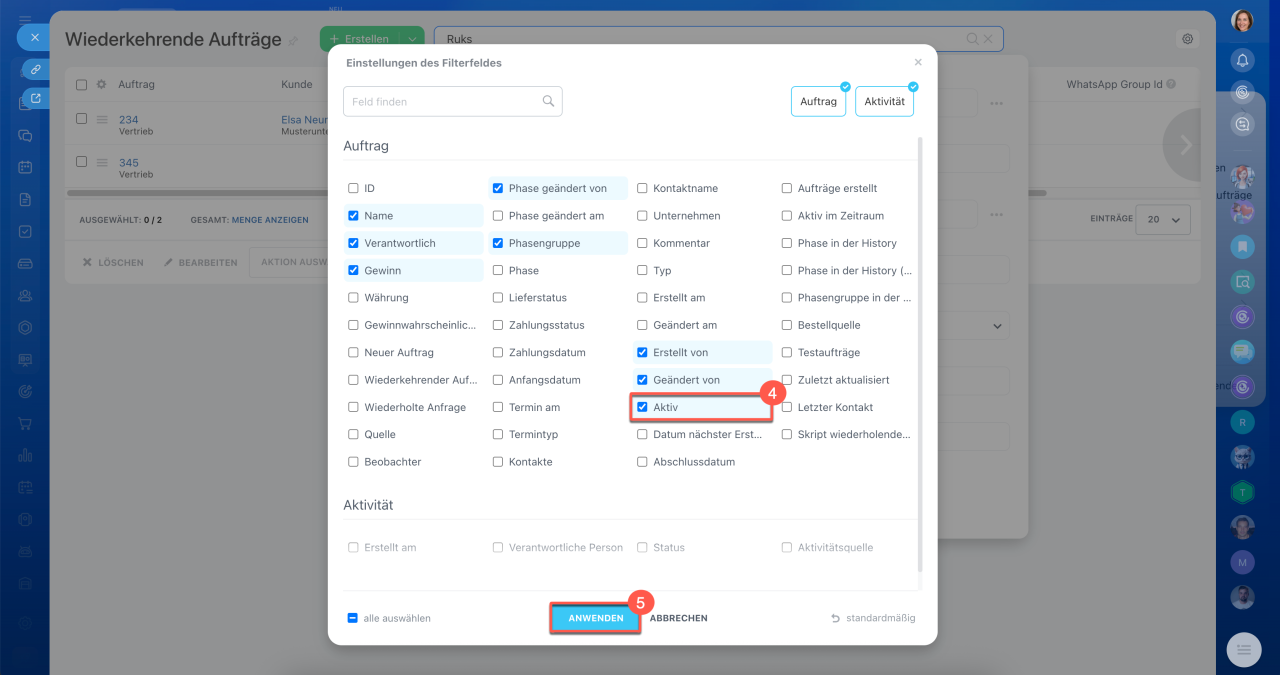
Task: Copy link via the chain icon on slider edge
Action: pos(35,70)
